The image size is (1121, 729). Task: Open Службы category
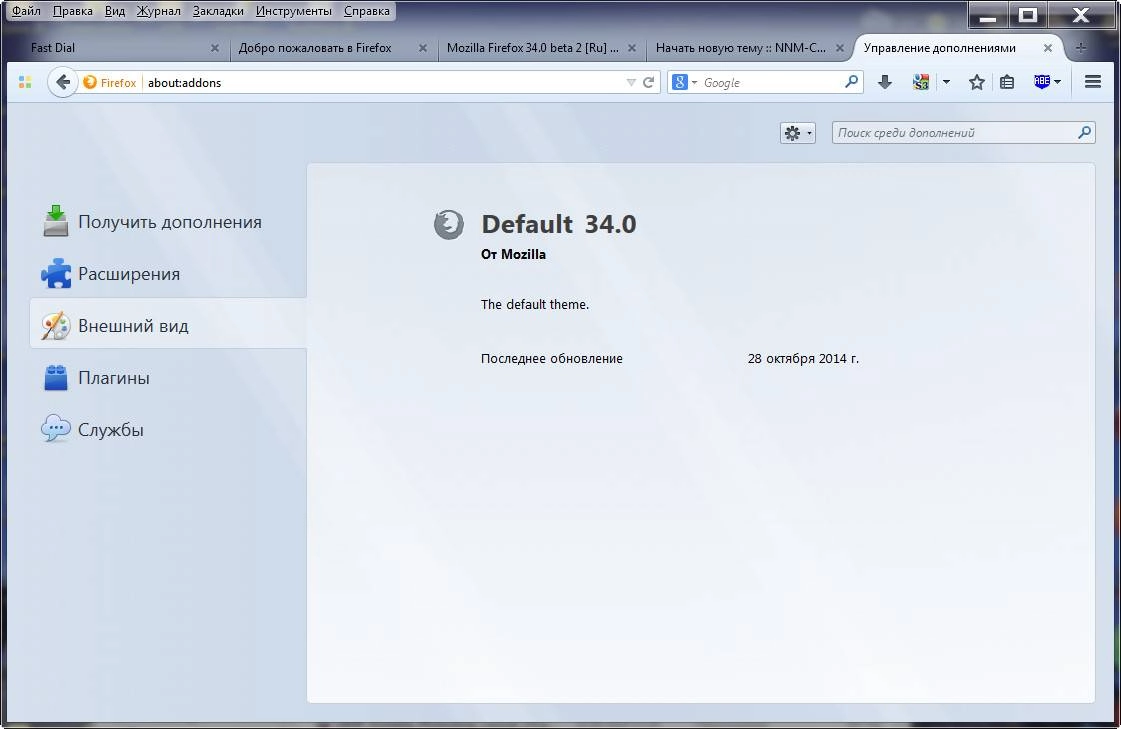tap(168, 430)
